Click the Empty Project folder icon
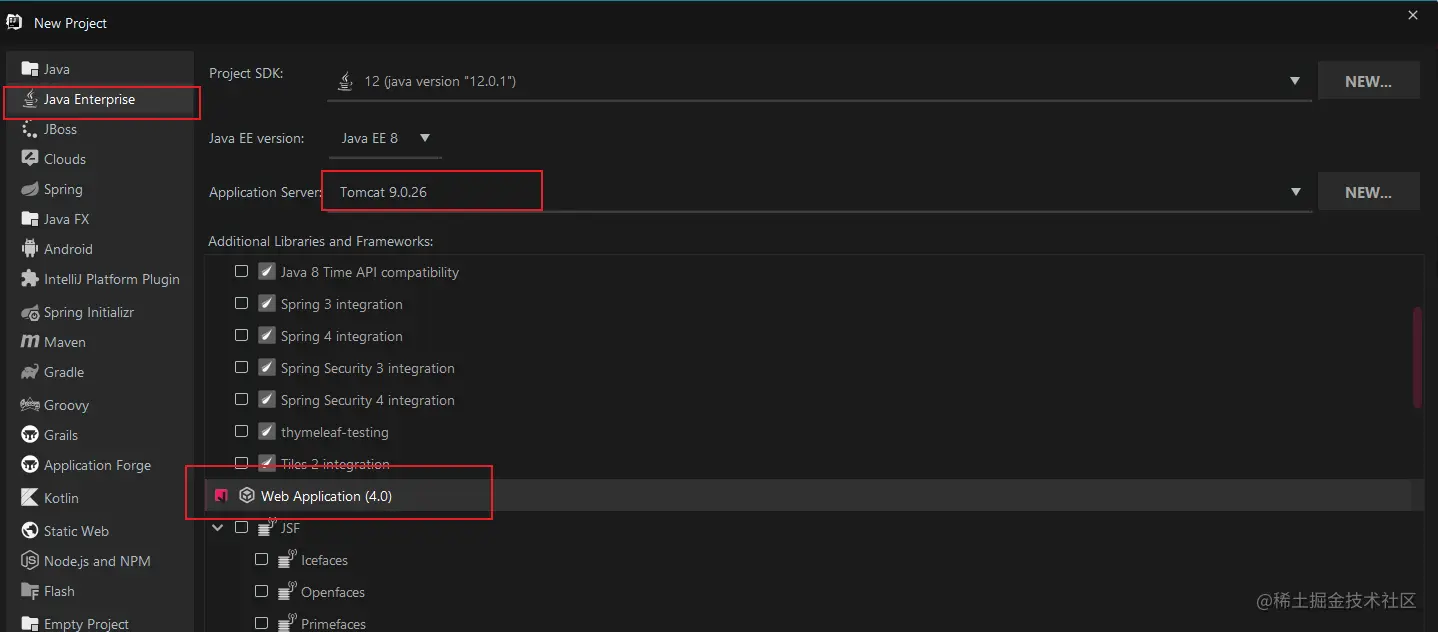 click(x=29, y=624)
